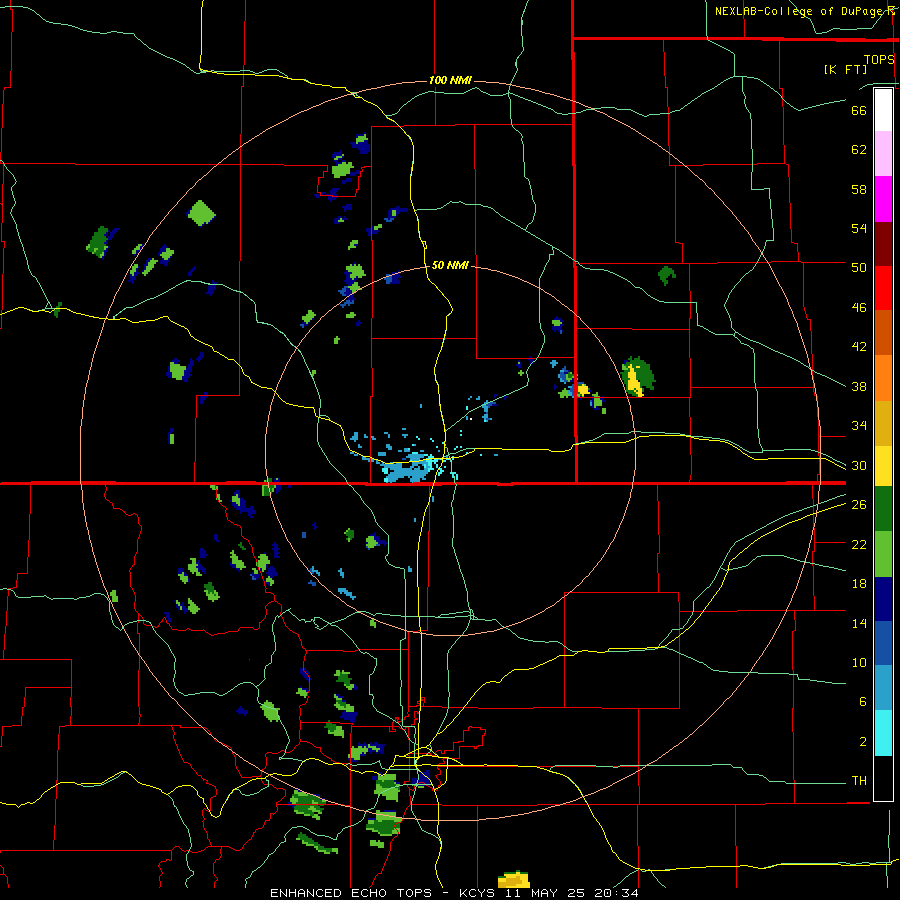This screenshot has width=900, height=900.
Task: Click the legend value '62'
Action: pyautogui.click(x=859, y=150)
